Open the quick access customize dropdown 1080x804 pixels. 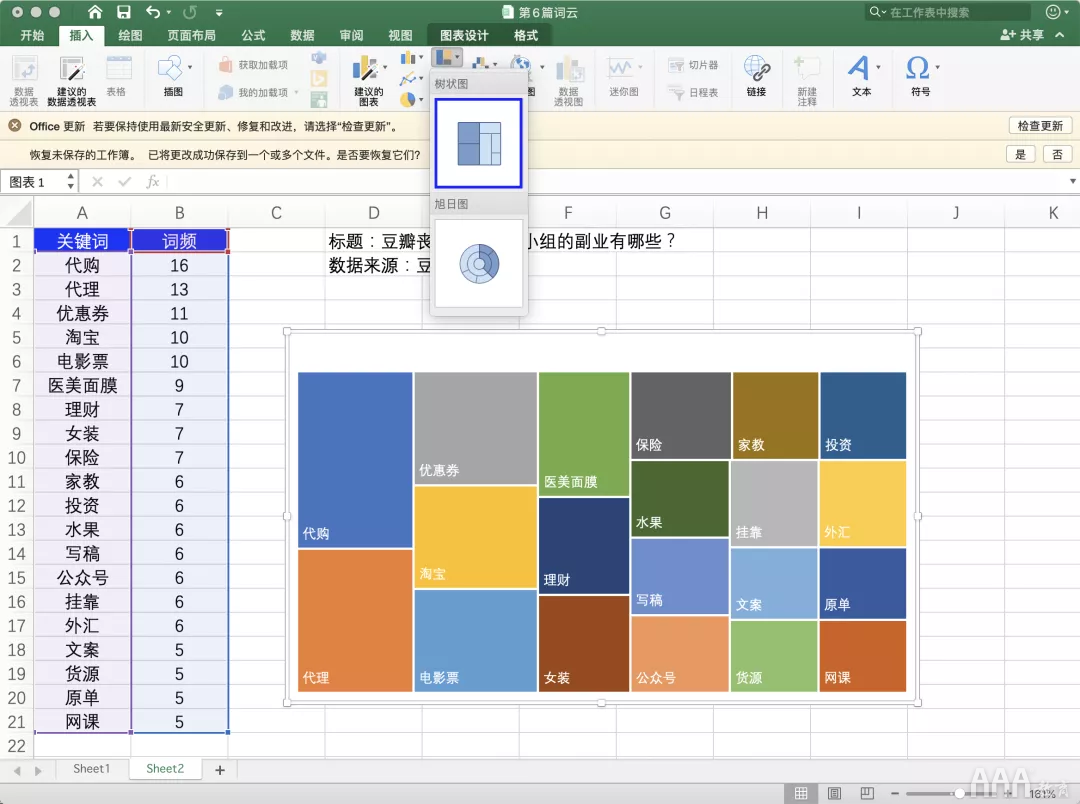[x=219, y=12]
